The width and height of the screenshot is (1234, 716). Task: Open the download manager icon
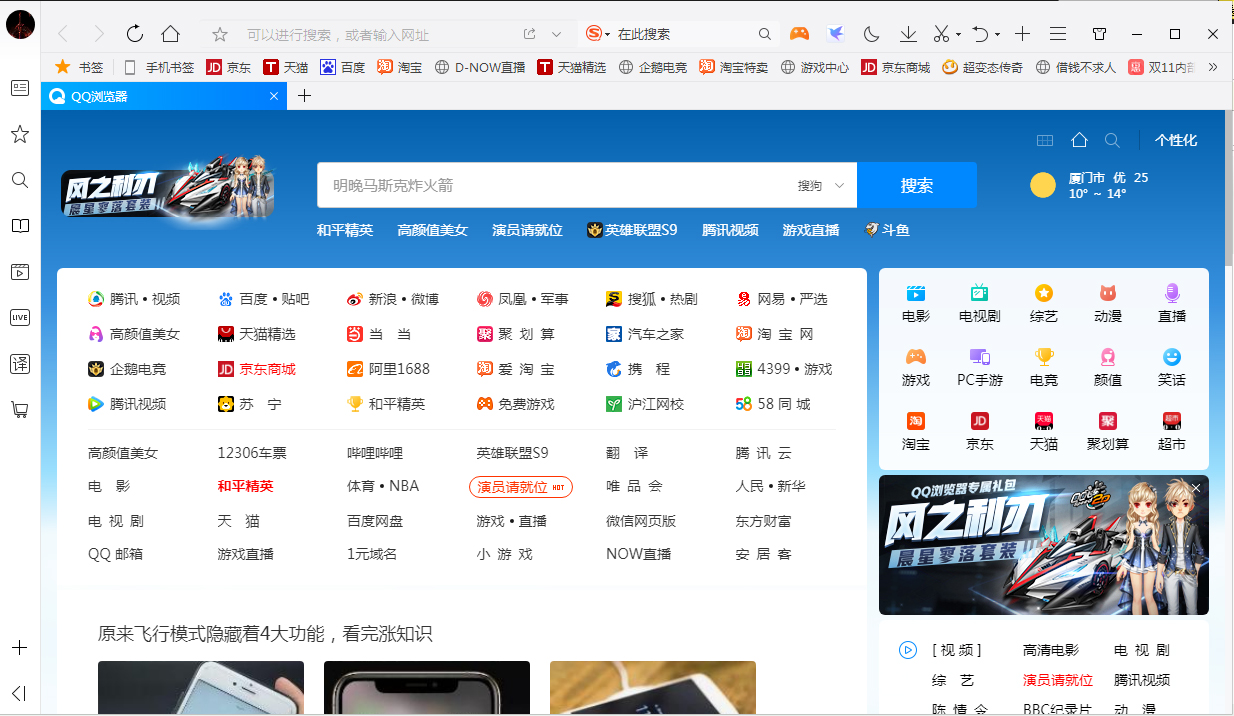point(907,33)
